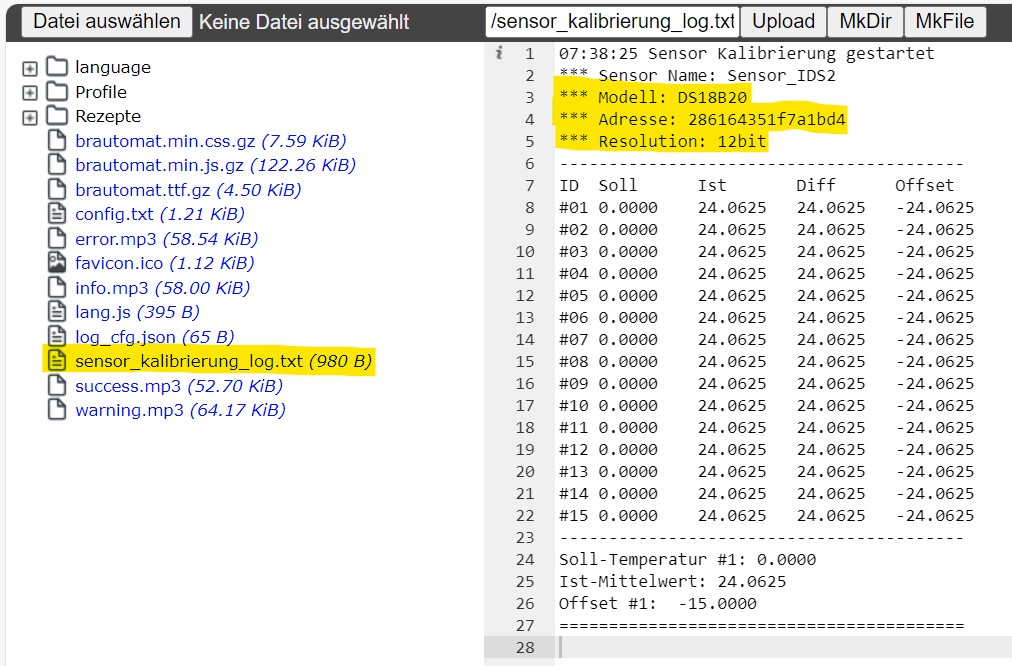Click the log_cfg.json file icon

pos(57,337)
